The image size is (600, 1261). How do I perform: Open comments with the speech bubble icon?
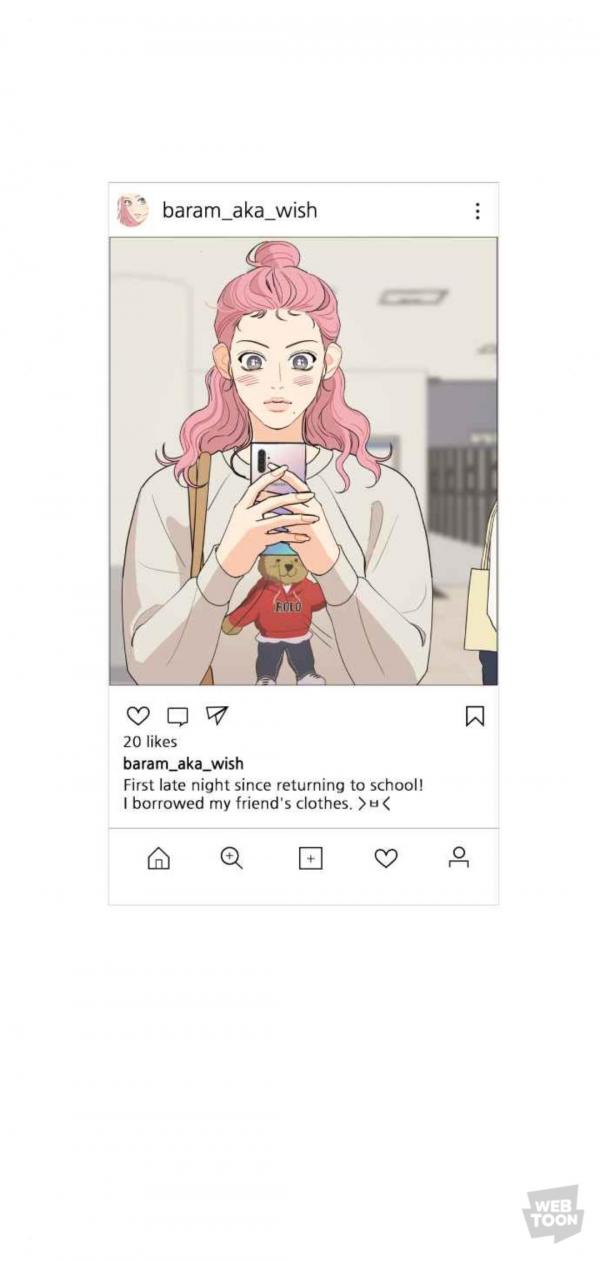pos(177,716)
